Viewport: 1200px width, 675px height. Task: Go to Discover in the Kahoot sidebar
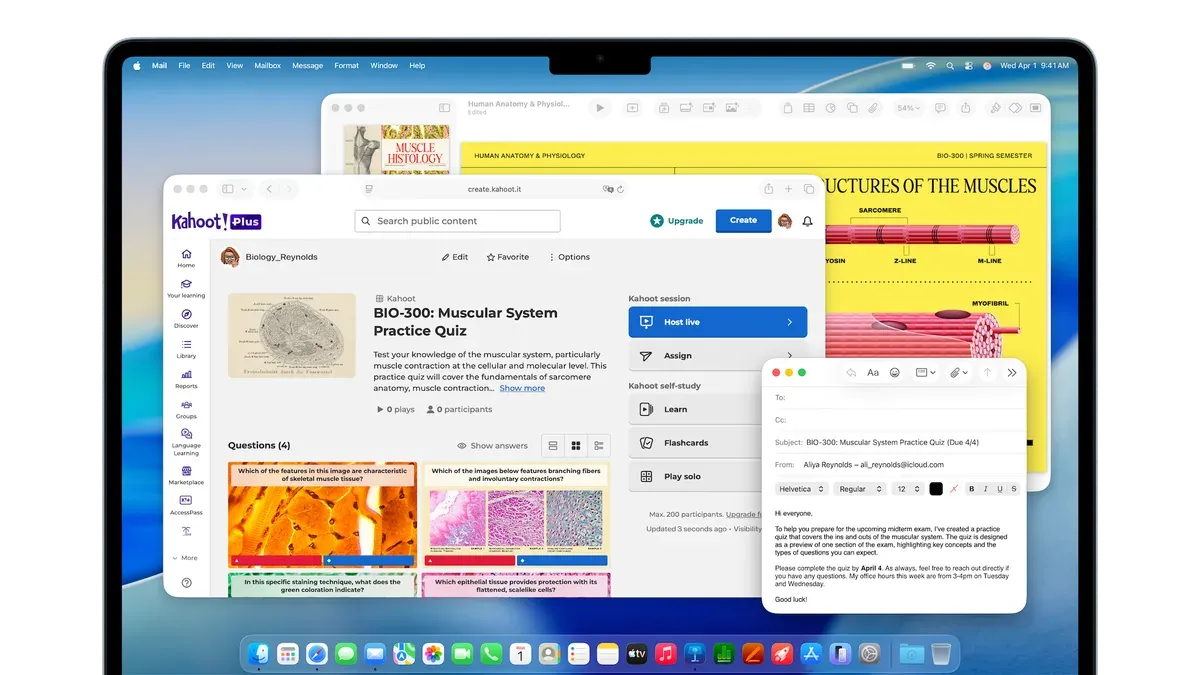click(x=186, y=318)
